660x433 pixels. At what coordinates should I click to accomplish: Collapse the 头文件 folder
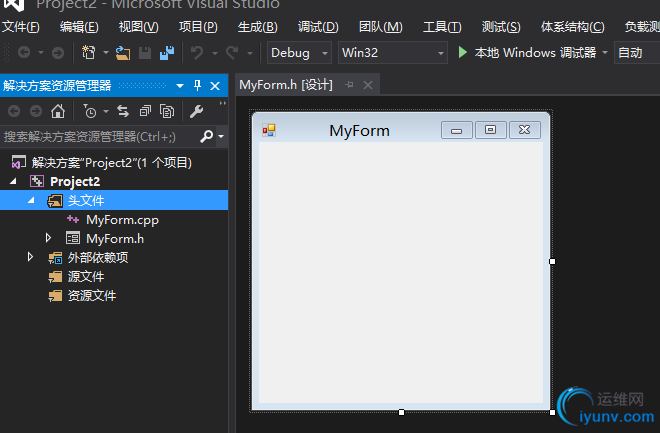point(31,200)
